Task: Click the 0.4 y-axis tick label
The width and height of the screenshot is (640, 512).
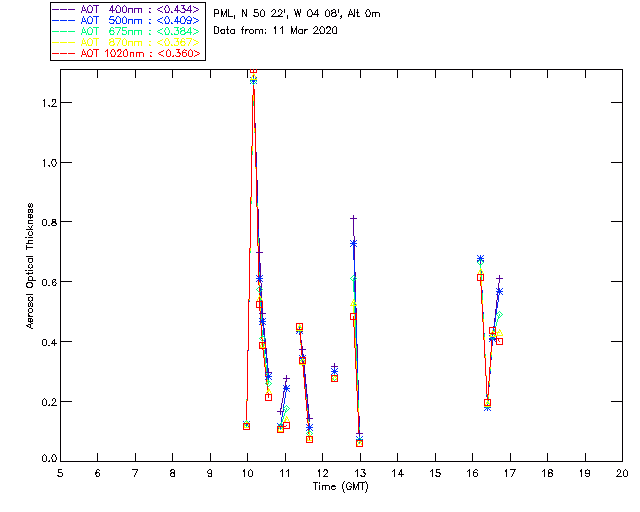Action: point(49,342)
